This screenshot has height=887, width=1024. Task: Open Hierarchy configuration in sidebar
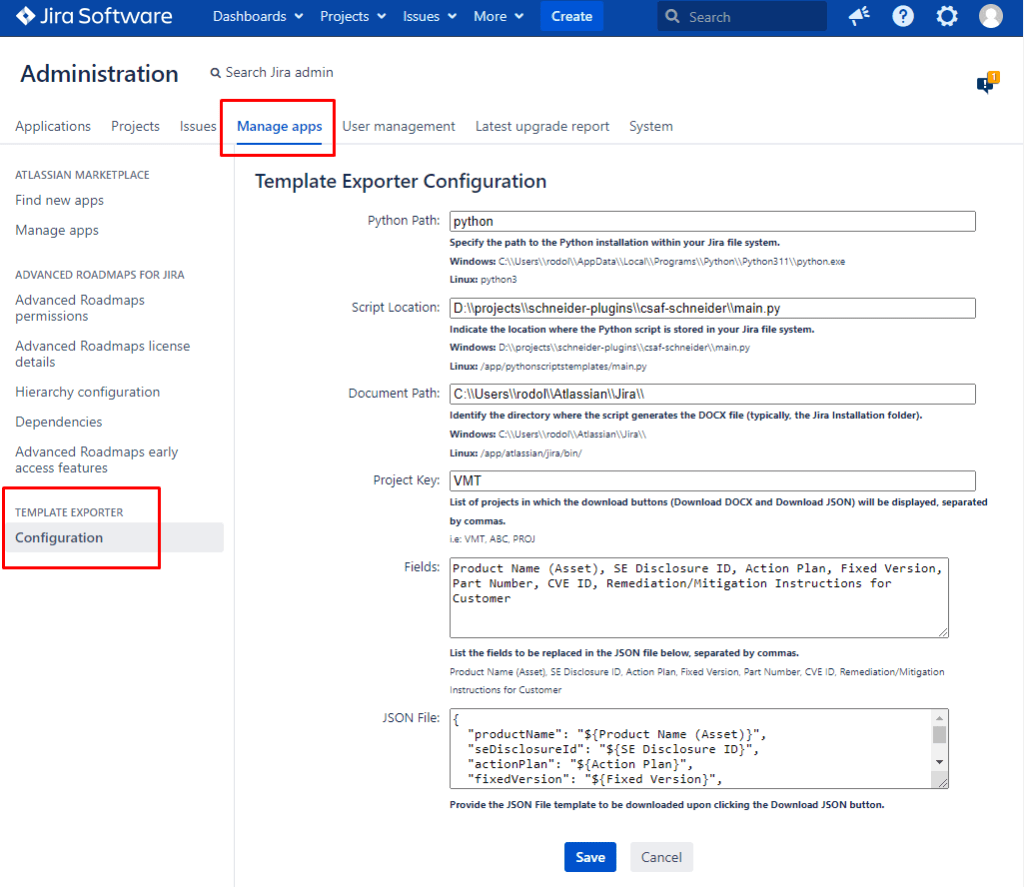coord(87,392)
